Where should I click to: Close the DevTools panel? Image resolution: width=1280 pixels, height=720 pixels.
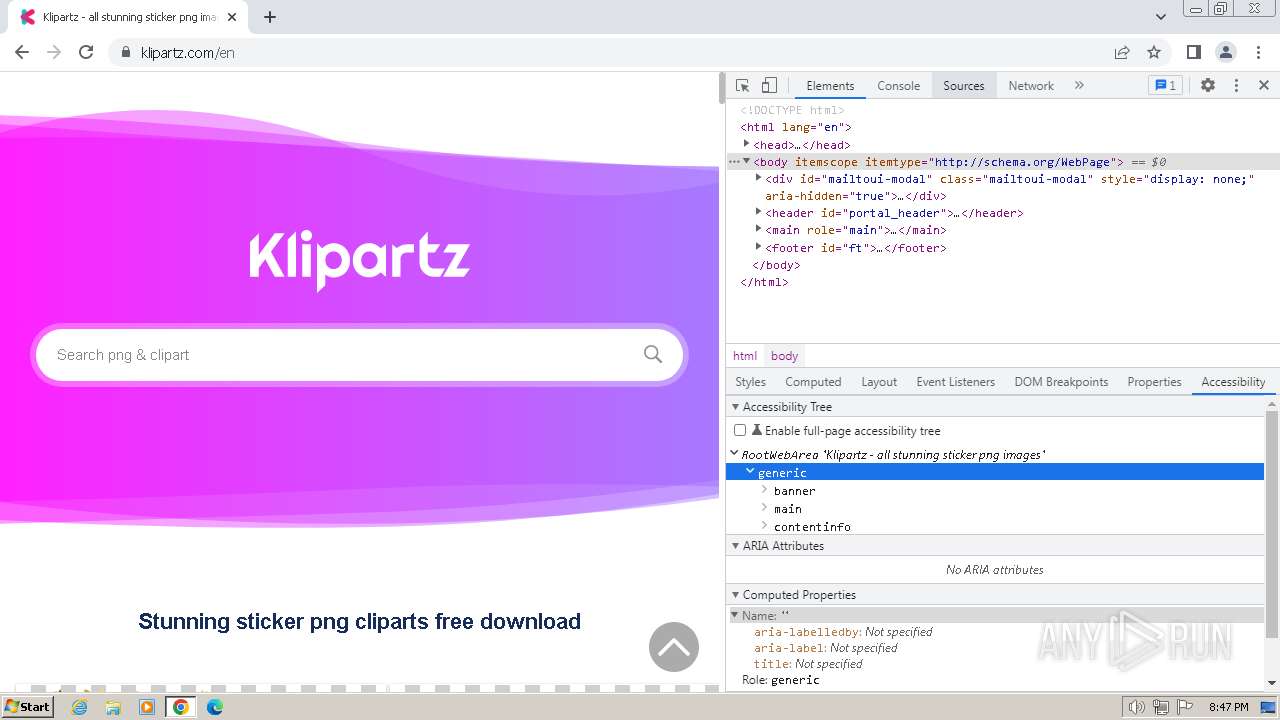click(1264, 85)
